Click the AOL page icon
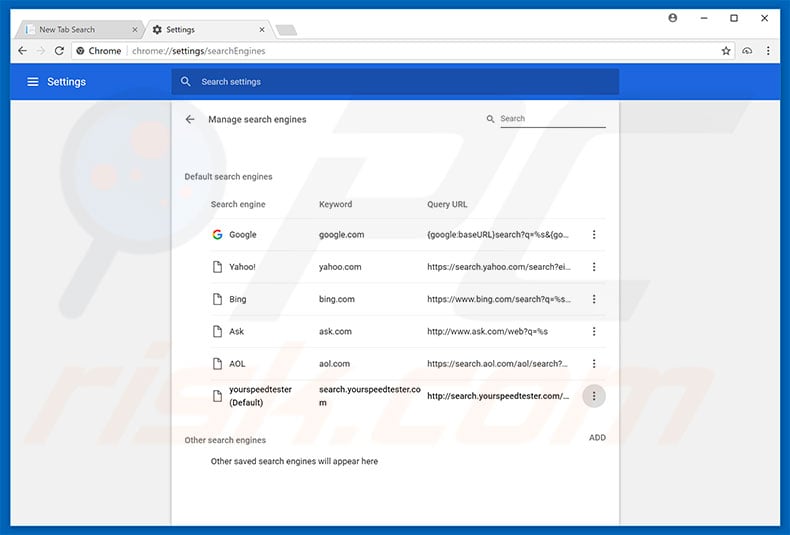This screenshot has width=790, height=535. click(x=217, y=363)
